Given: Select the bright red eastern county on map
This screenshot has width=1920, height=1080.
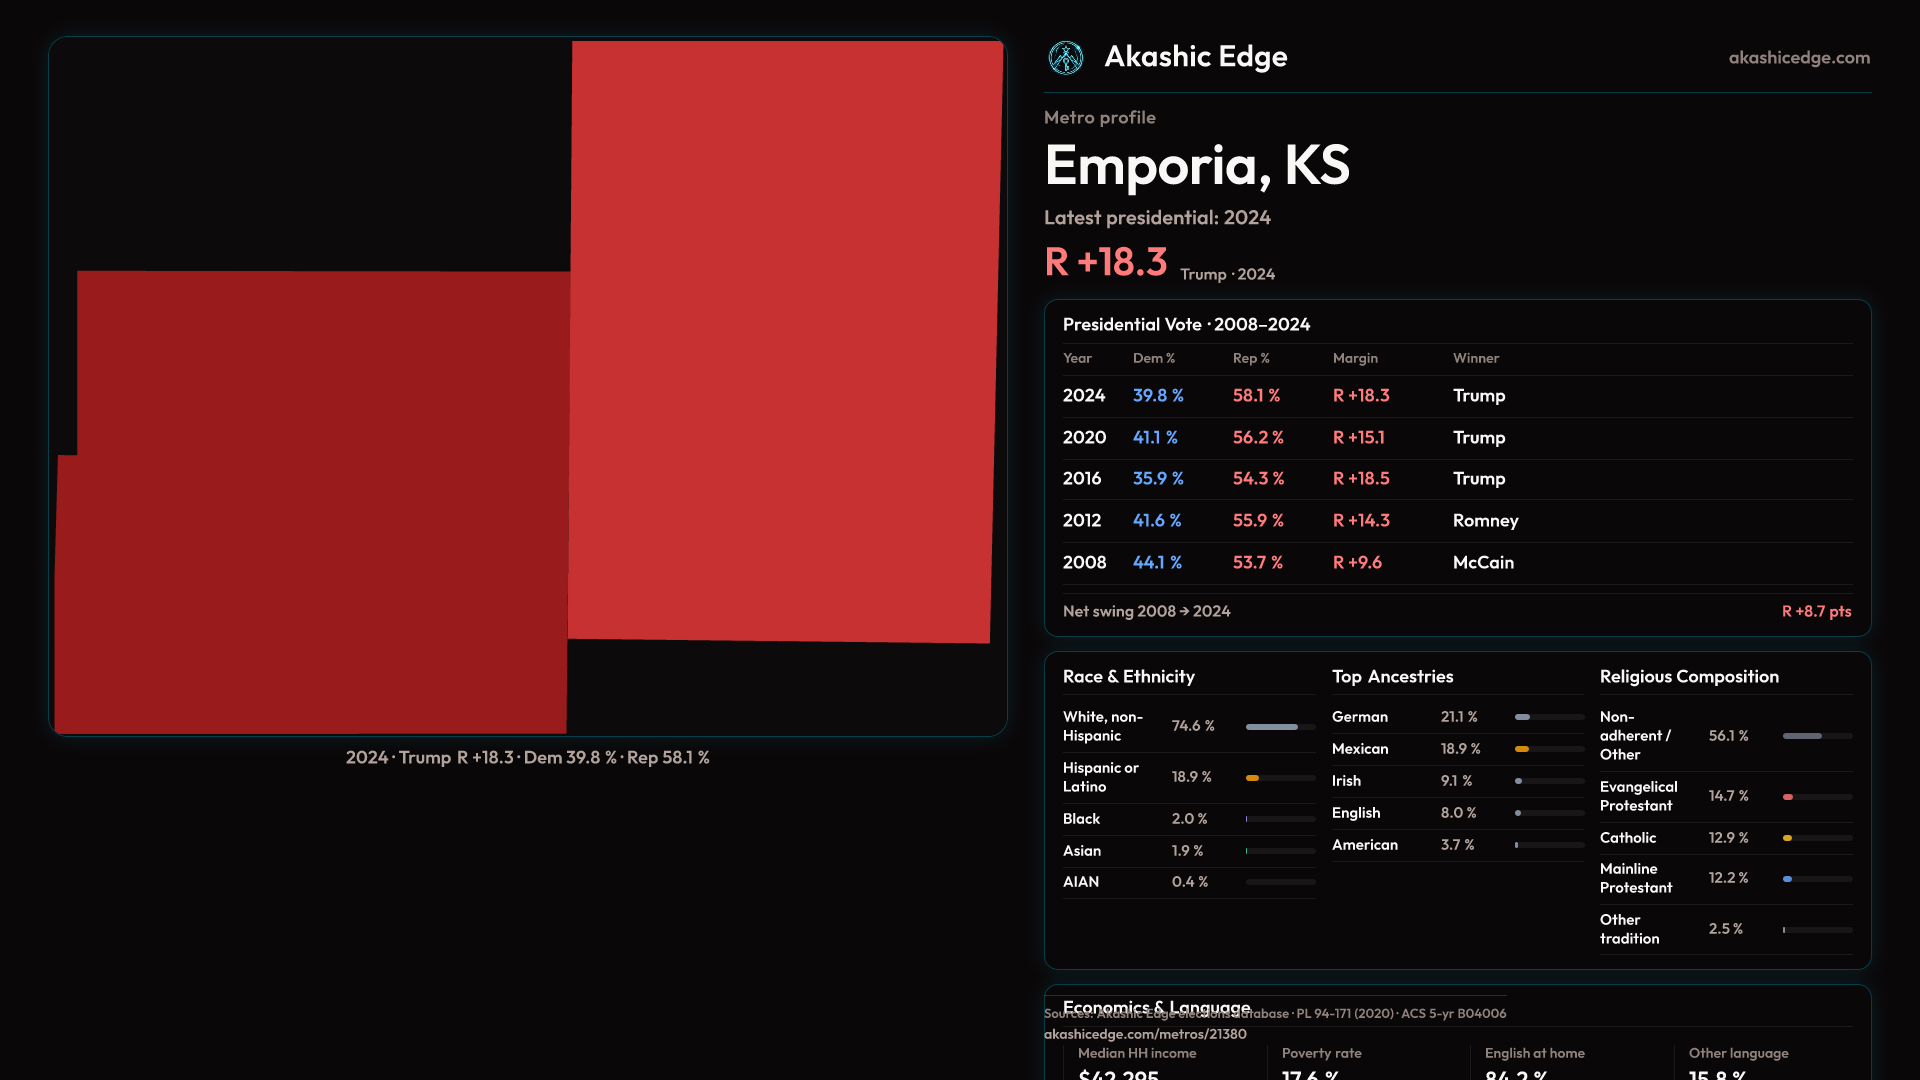Looking at the screenshot, I should click(785, 340).
